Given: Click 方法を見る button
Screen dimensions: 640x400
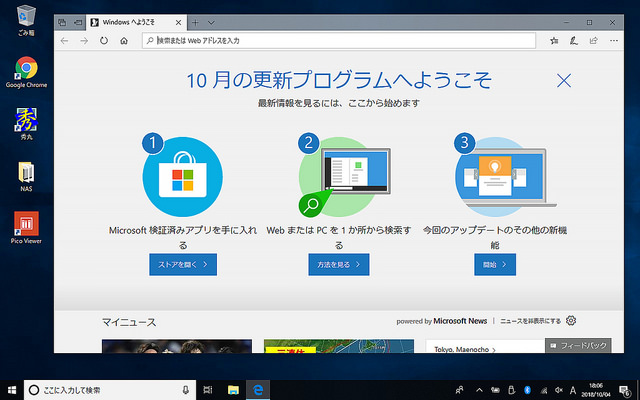Looking at the screenshot, I should click(339, 264).
